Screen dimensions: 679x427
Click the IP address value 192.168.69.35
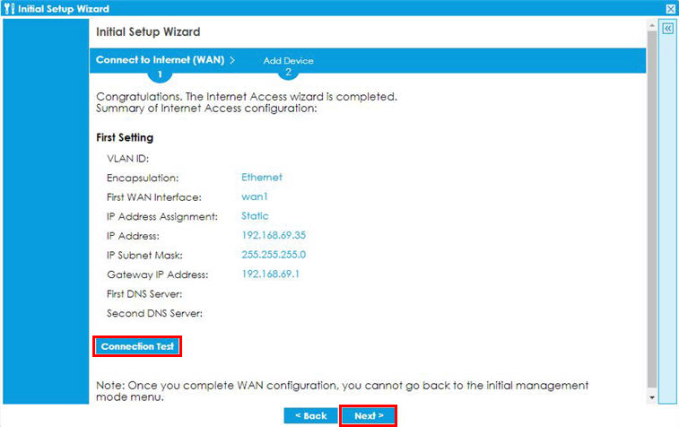[x=273, y=236]
